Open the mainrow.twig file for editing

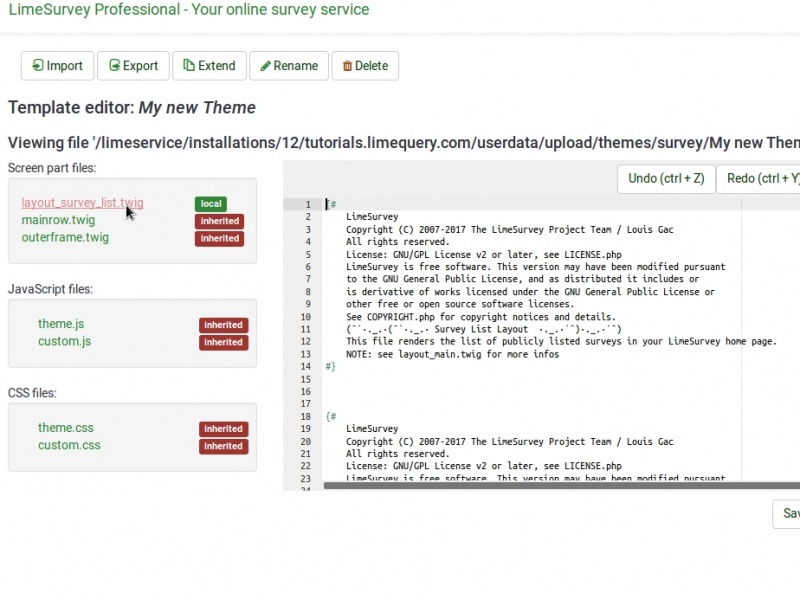(x=59, y=219)
